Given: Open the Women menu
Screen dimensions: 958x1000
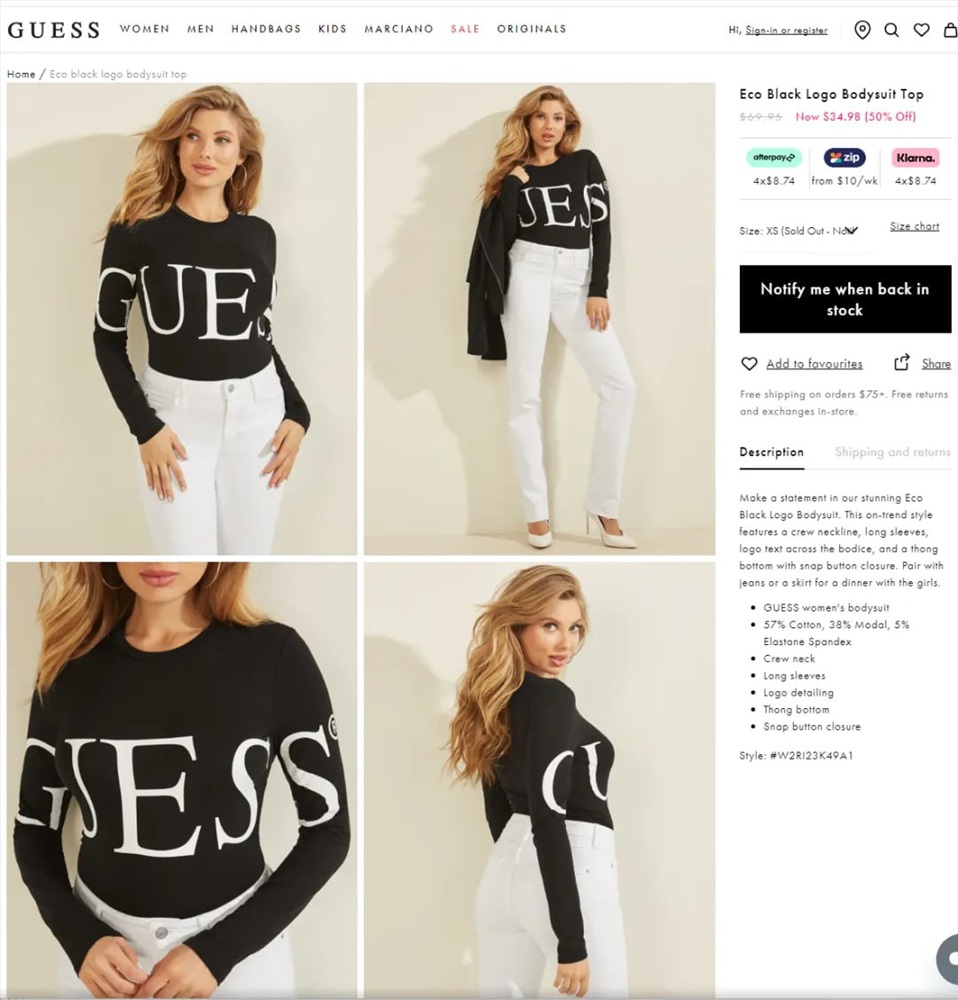Looking at the screenshot, I should [145, 29].
